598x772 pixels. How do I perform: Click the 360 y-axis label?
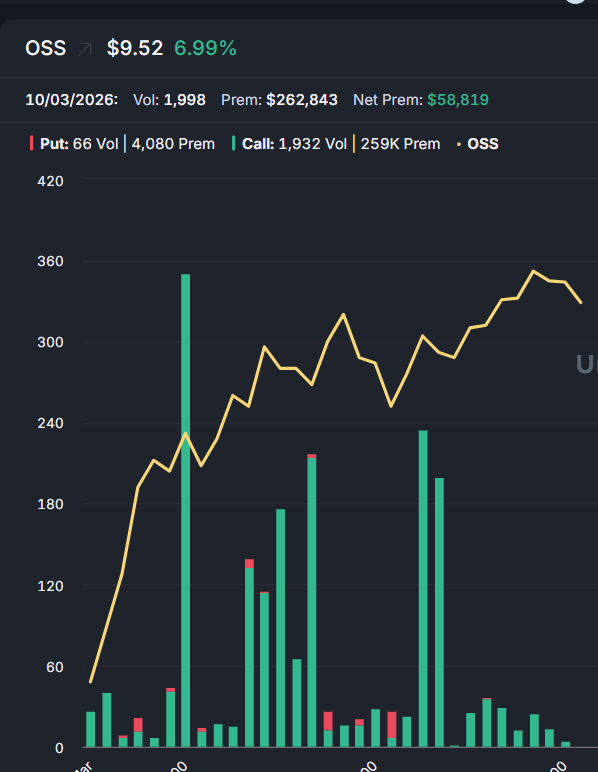point(51,261)
